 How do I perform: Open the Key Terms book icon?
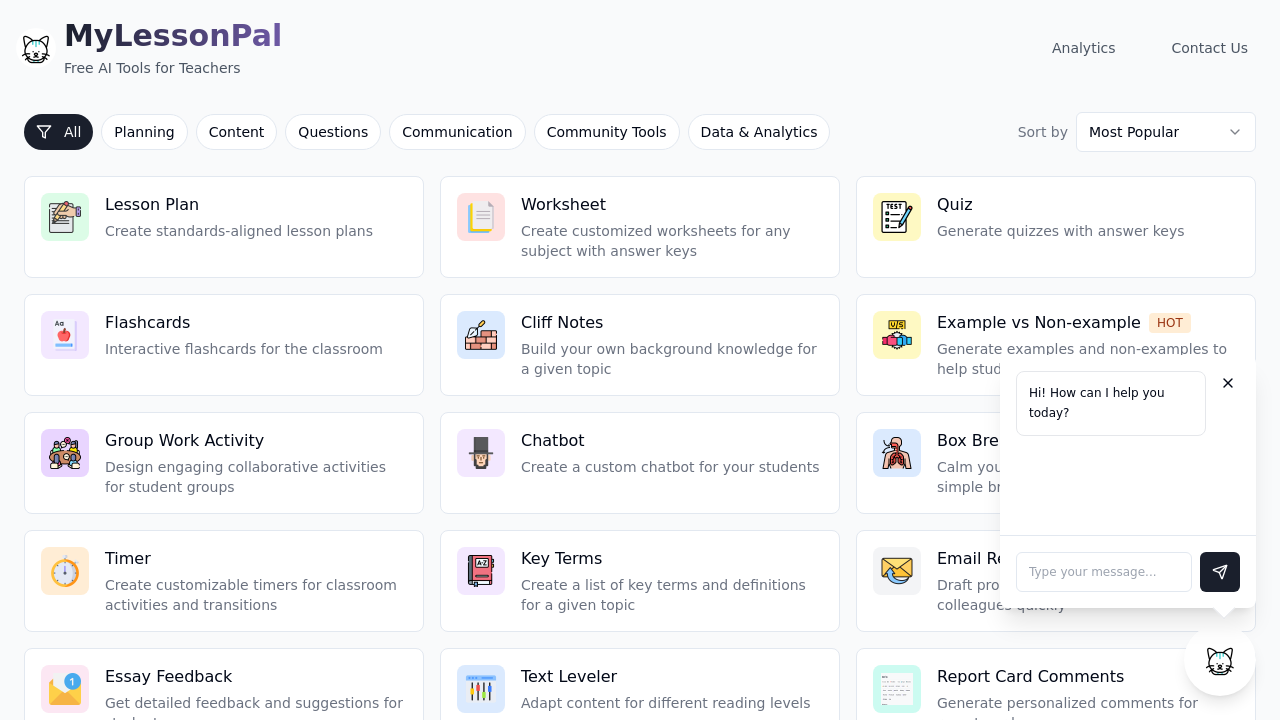coord(481,571)
